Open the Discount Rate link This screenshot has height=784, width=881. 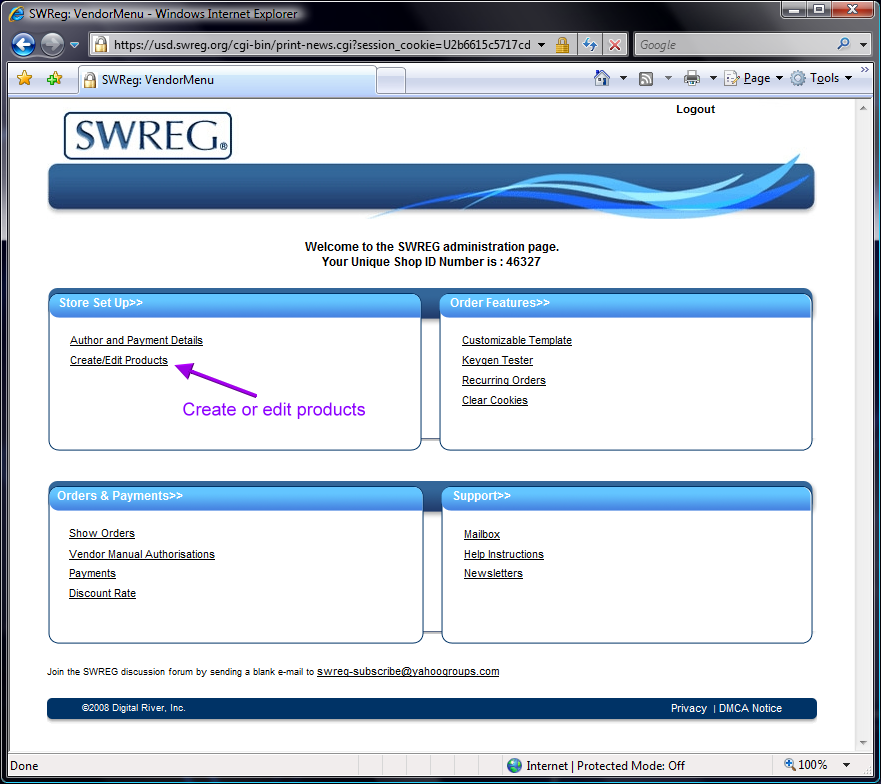tap(102, 593)
